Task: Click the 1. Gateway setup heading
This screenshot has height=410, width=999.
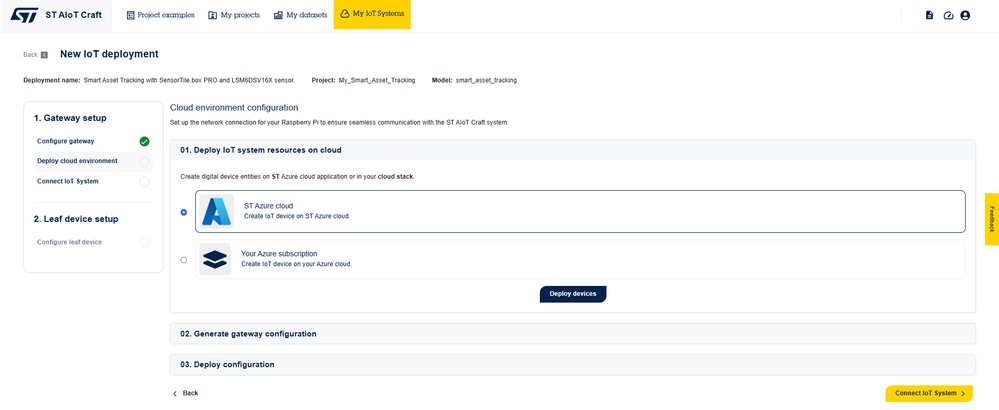Action: (x=70, y=118)
